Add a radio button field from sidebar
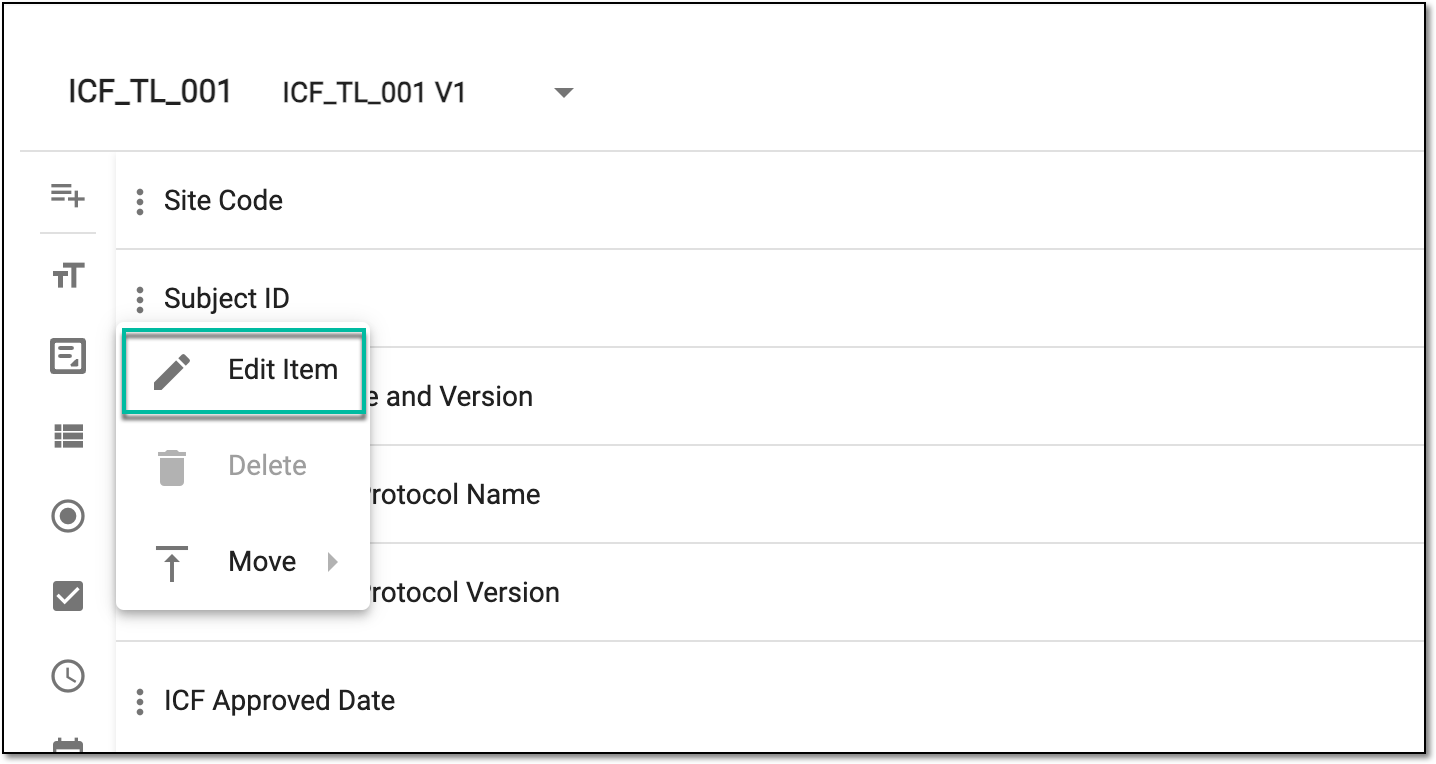This screenshot has width=1436, height=764. pyautogui.click(x=68, y=516)
